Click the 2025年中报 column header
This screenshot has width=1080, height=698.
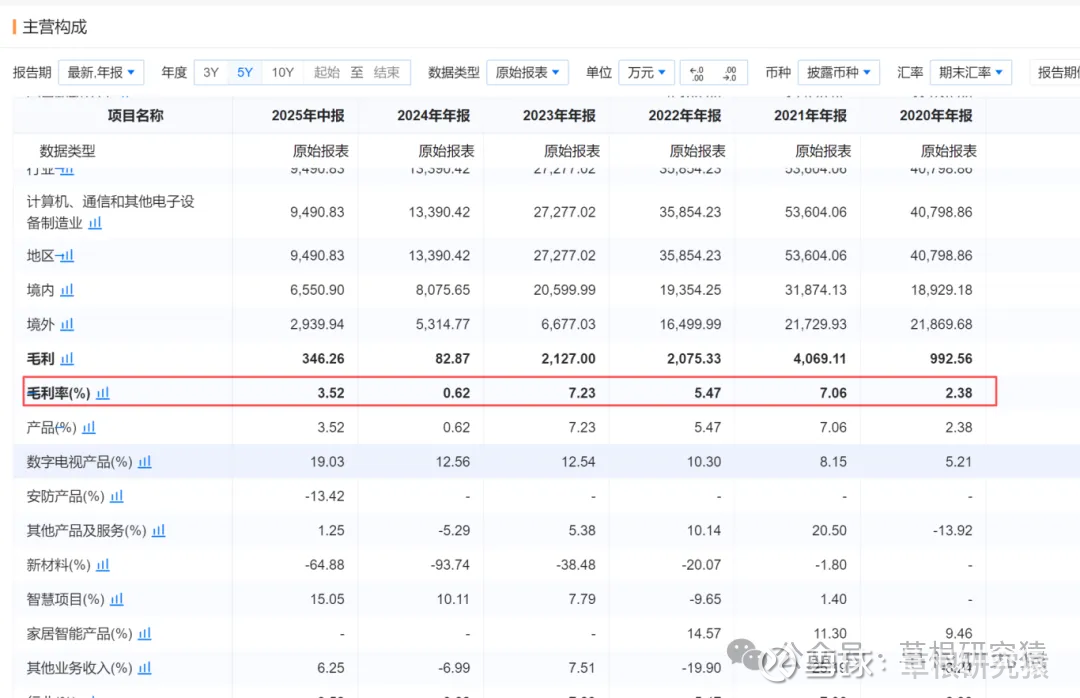coord(308,116)
